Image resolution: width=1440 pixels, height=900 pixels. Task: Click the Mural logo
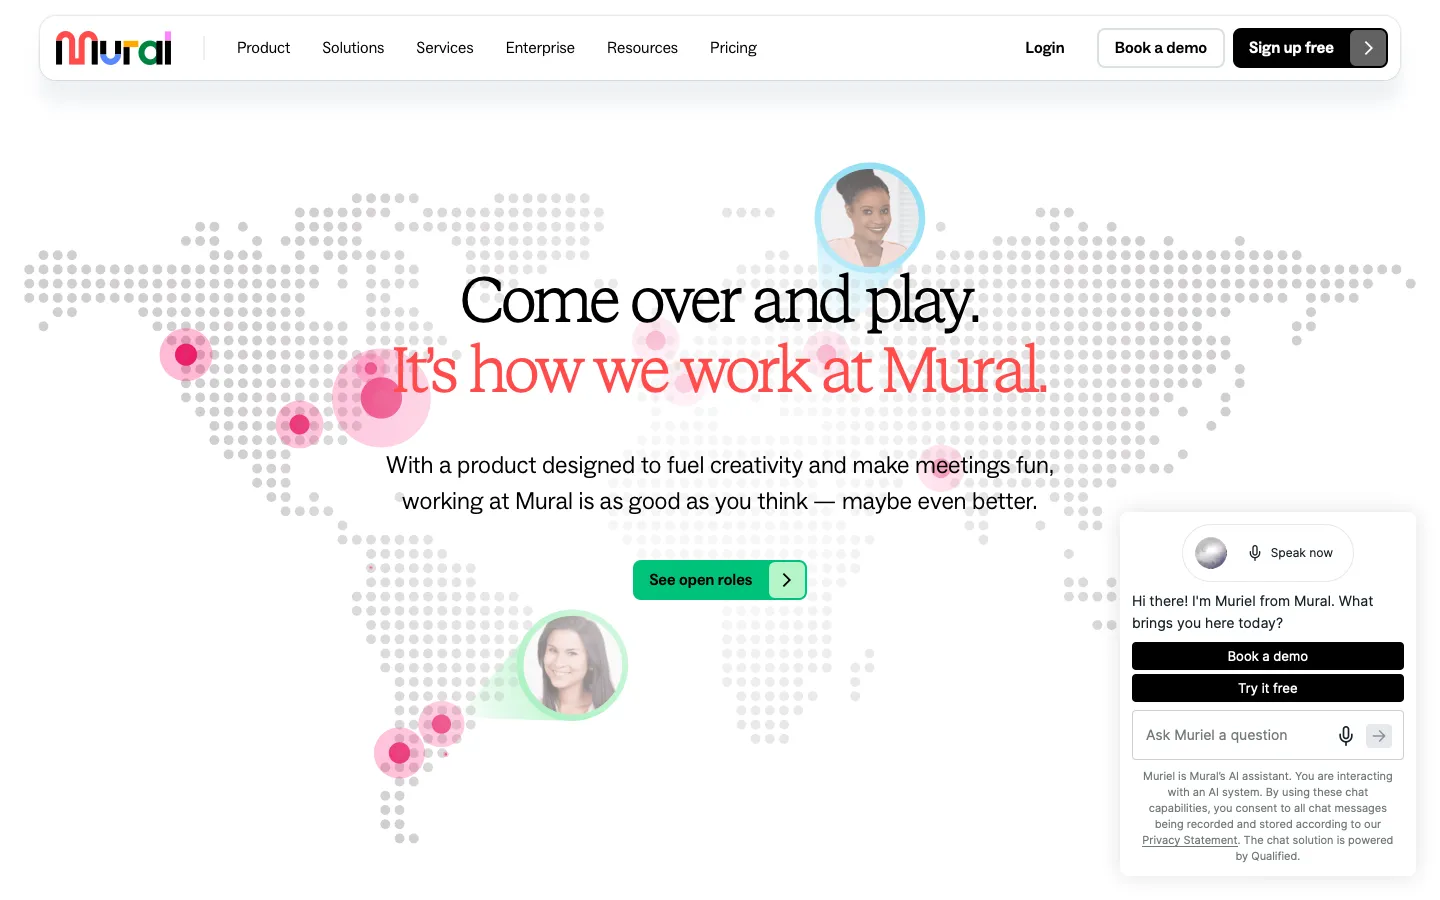113,48
